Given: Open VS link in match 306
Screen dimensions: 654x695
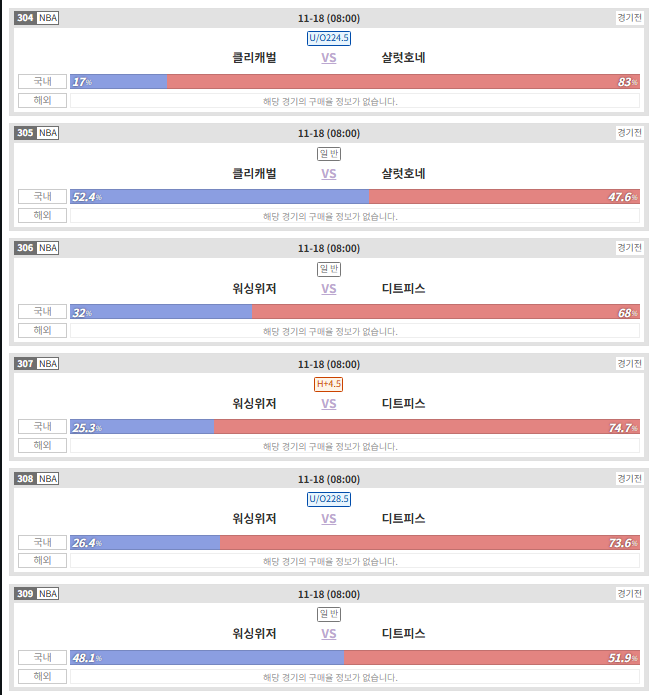Looking at the screenshot, I should pyautogui.click(x=329, y=289).
